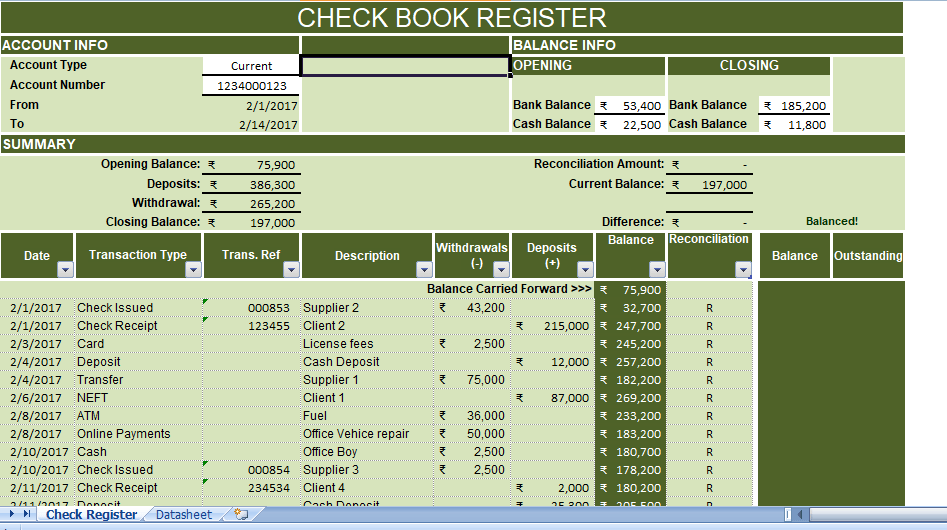Viewport: 947px width, 530px height.
Task: Select the License fees description cell
Action: [x=367, y=343]
